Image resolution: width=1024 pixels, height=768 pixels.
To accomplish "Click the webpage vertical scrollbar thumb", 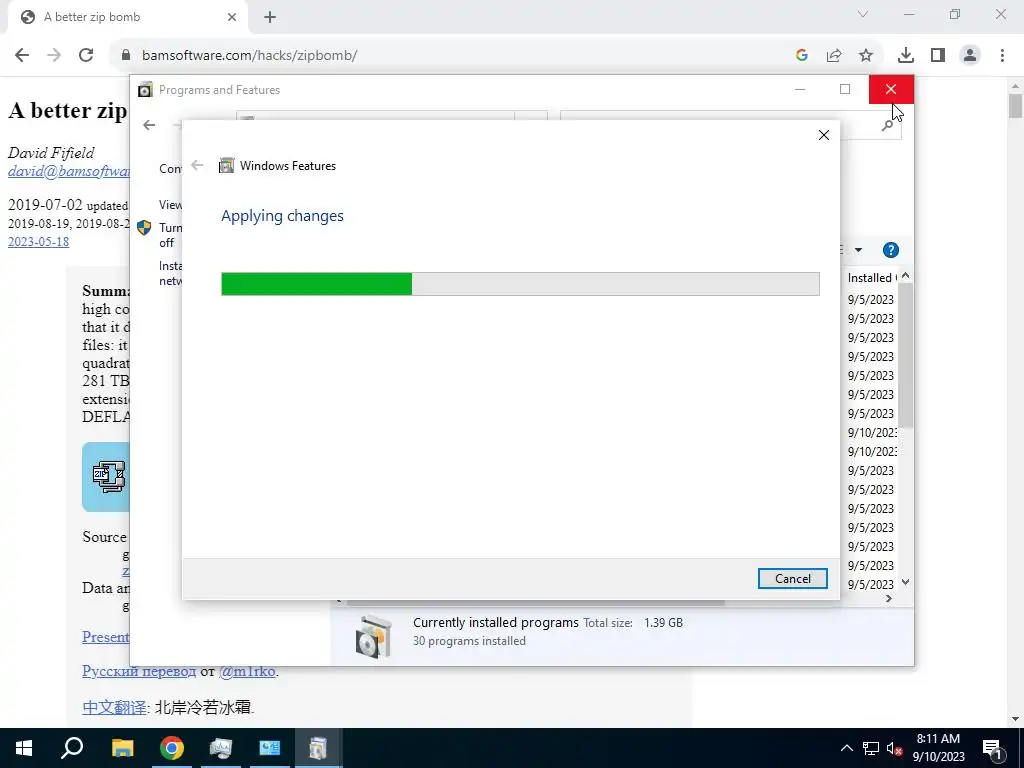I will point(1015,106).
